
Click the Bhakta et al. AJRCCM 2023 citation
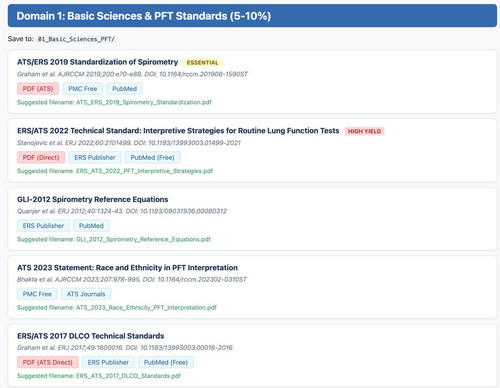(x=132, y=279)
